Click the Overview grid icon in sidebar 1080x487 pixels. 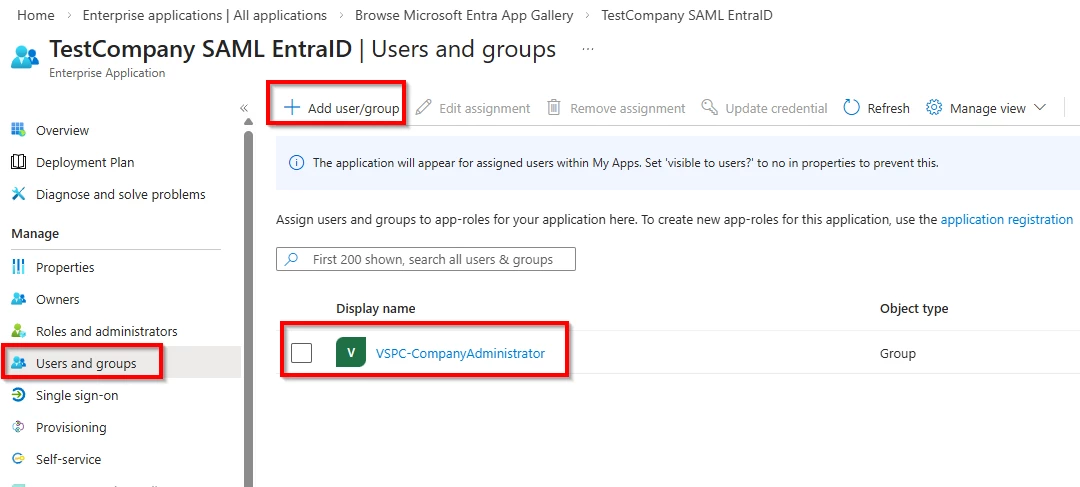[18, 129]
